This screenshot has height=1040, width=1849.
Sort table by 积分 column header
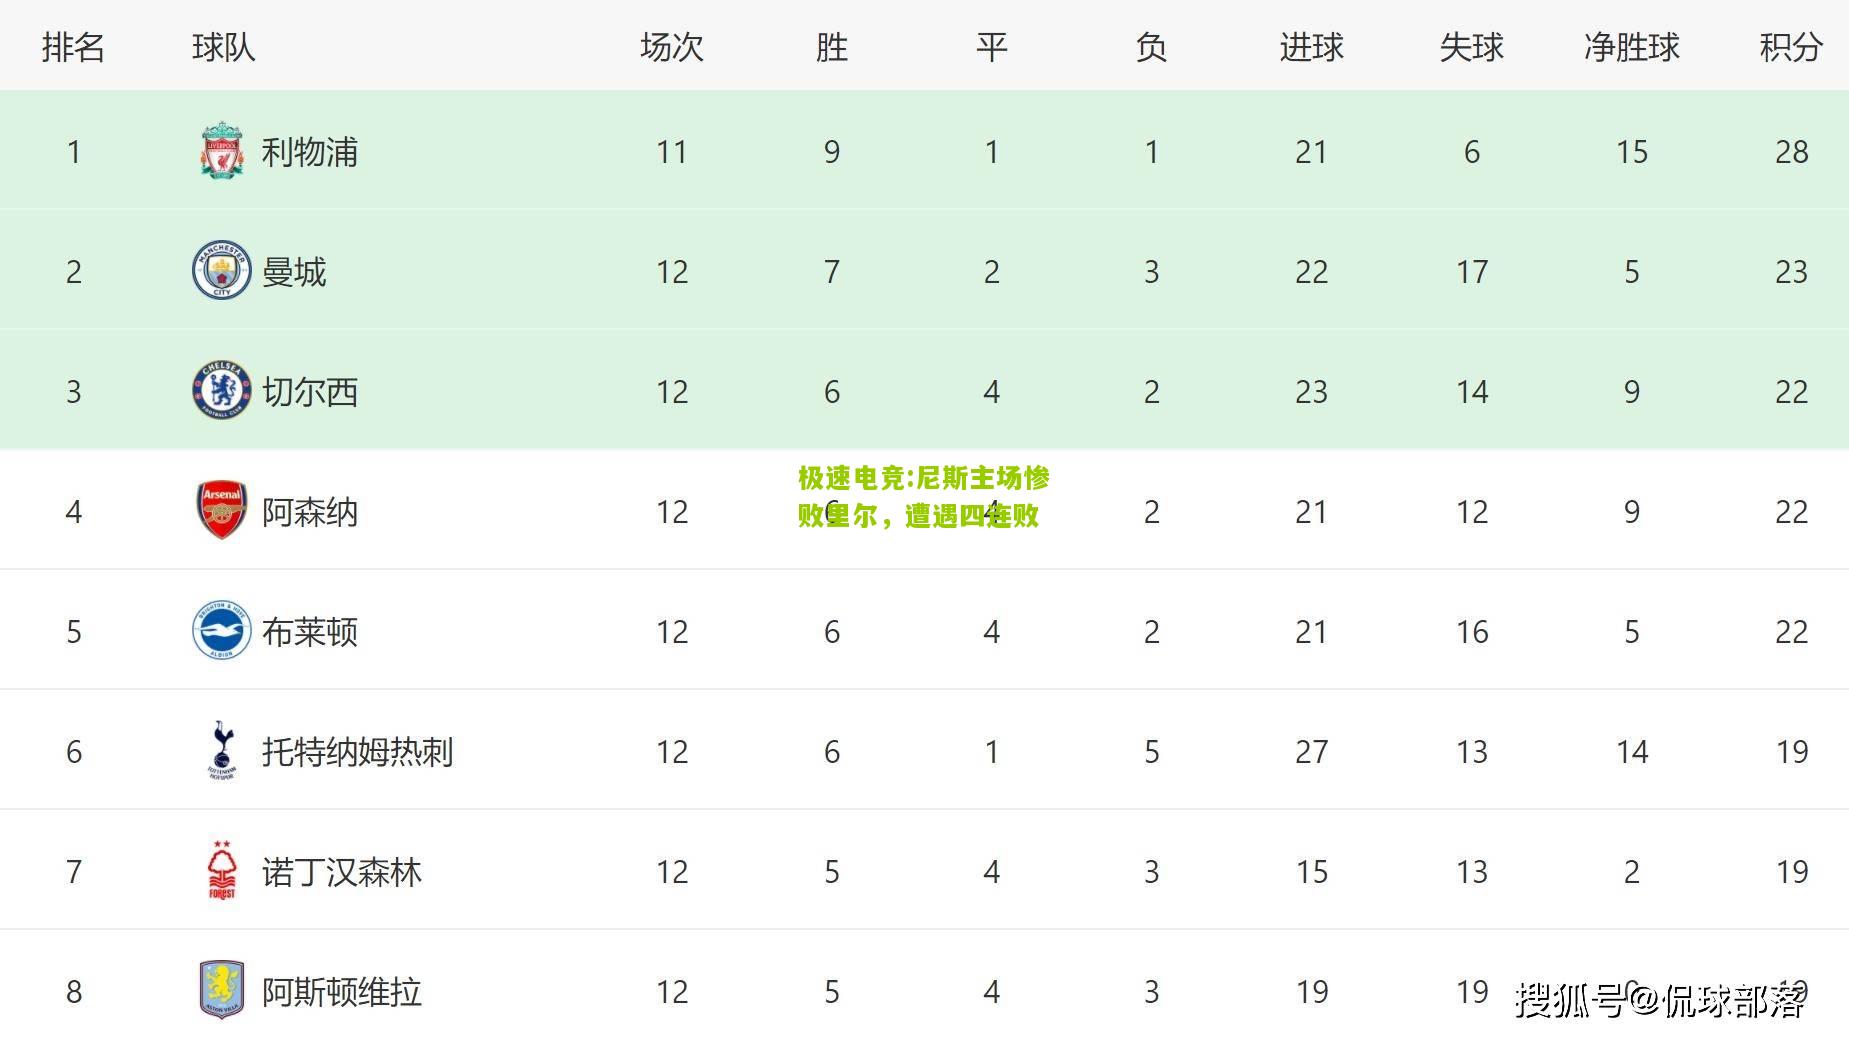coord(1791,47)
